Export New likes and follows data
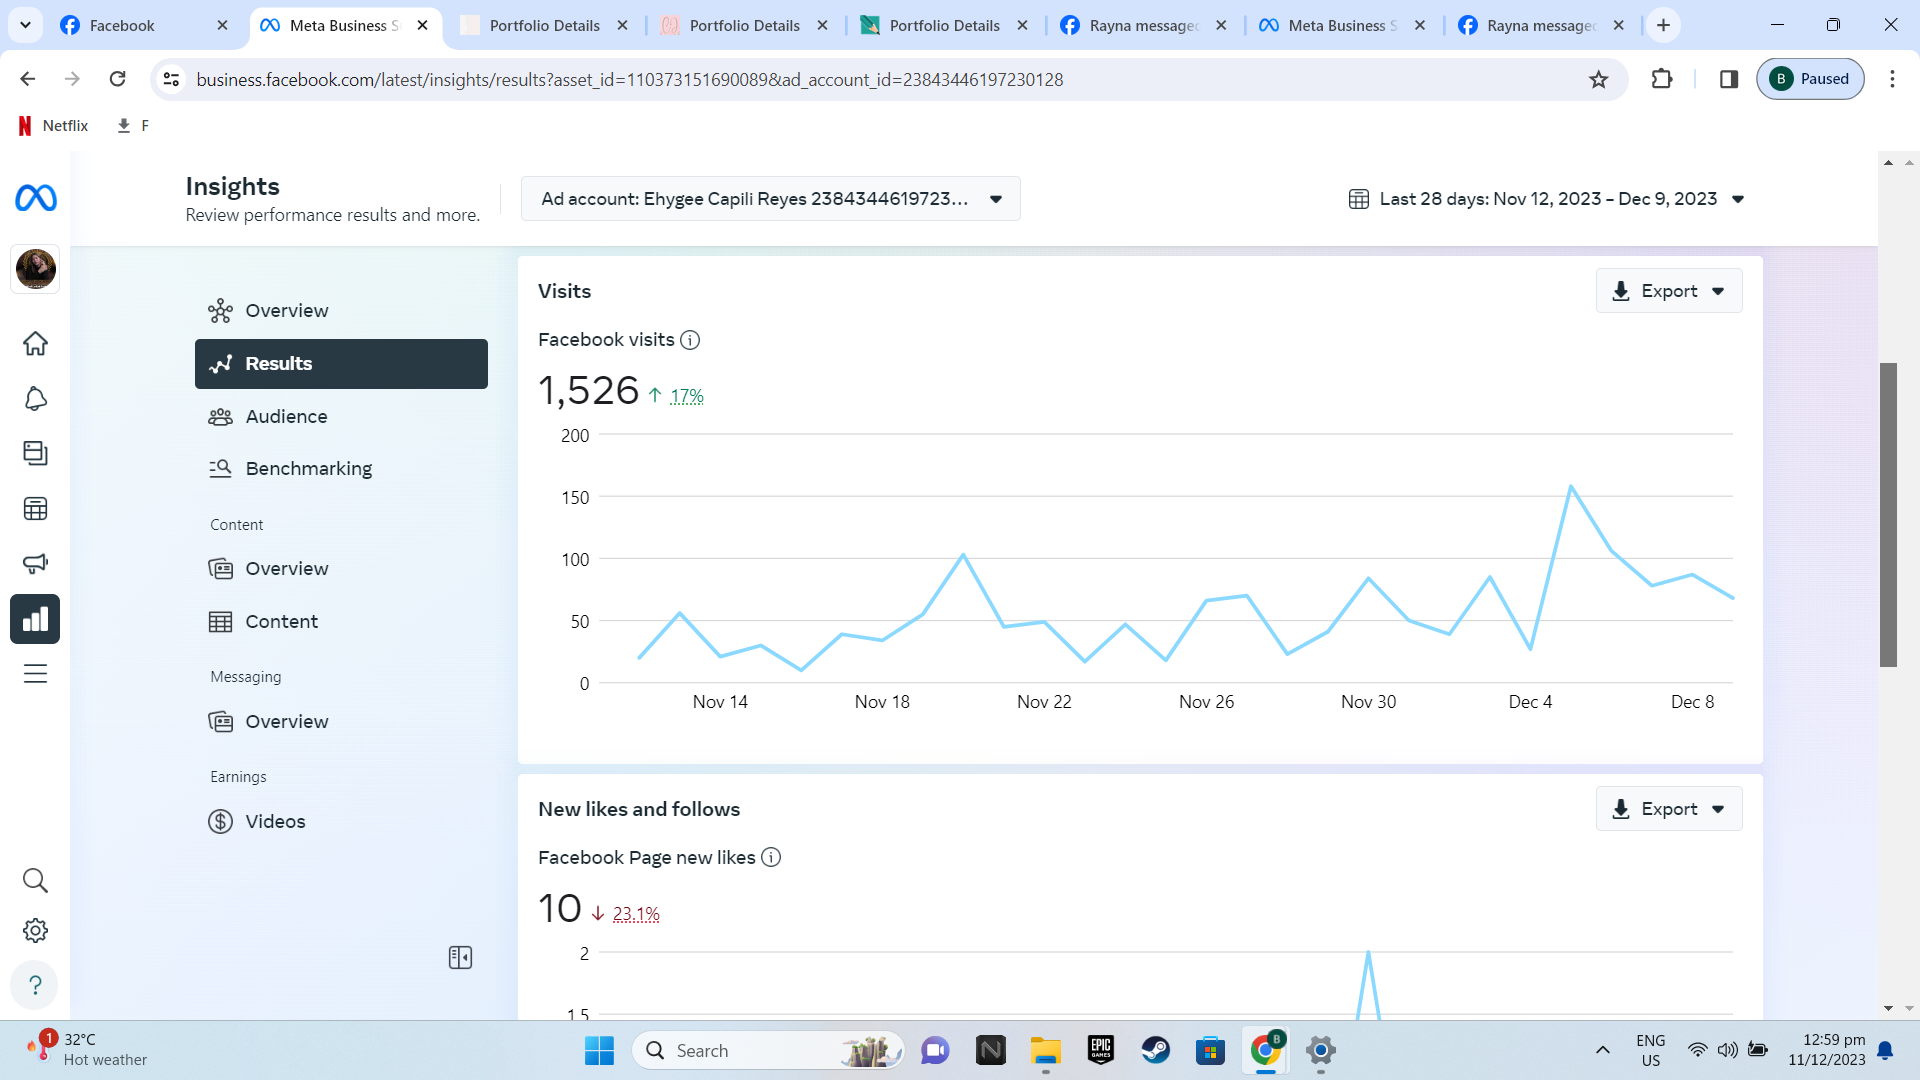The width and height of the screenshot is (1920, 1080). [1668, 809]
